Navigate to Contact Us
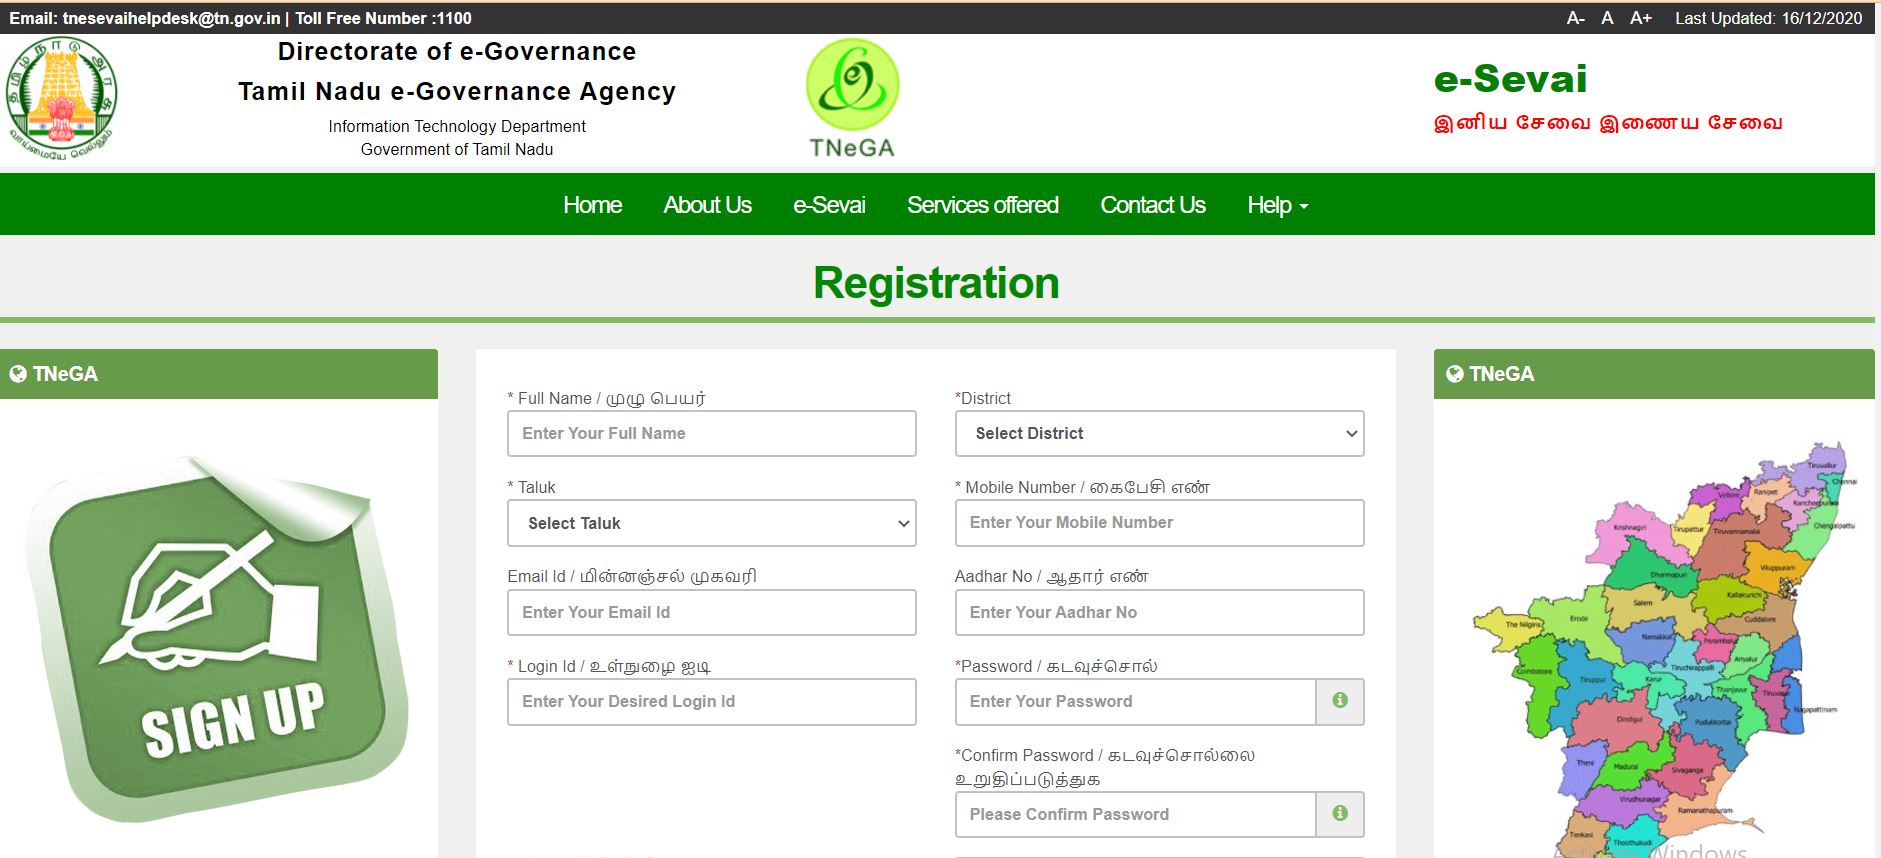The height and width of the screenshot is (858, 1881). click(x=1152, y=205)
